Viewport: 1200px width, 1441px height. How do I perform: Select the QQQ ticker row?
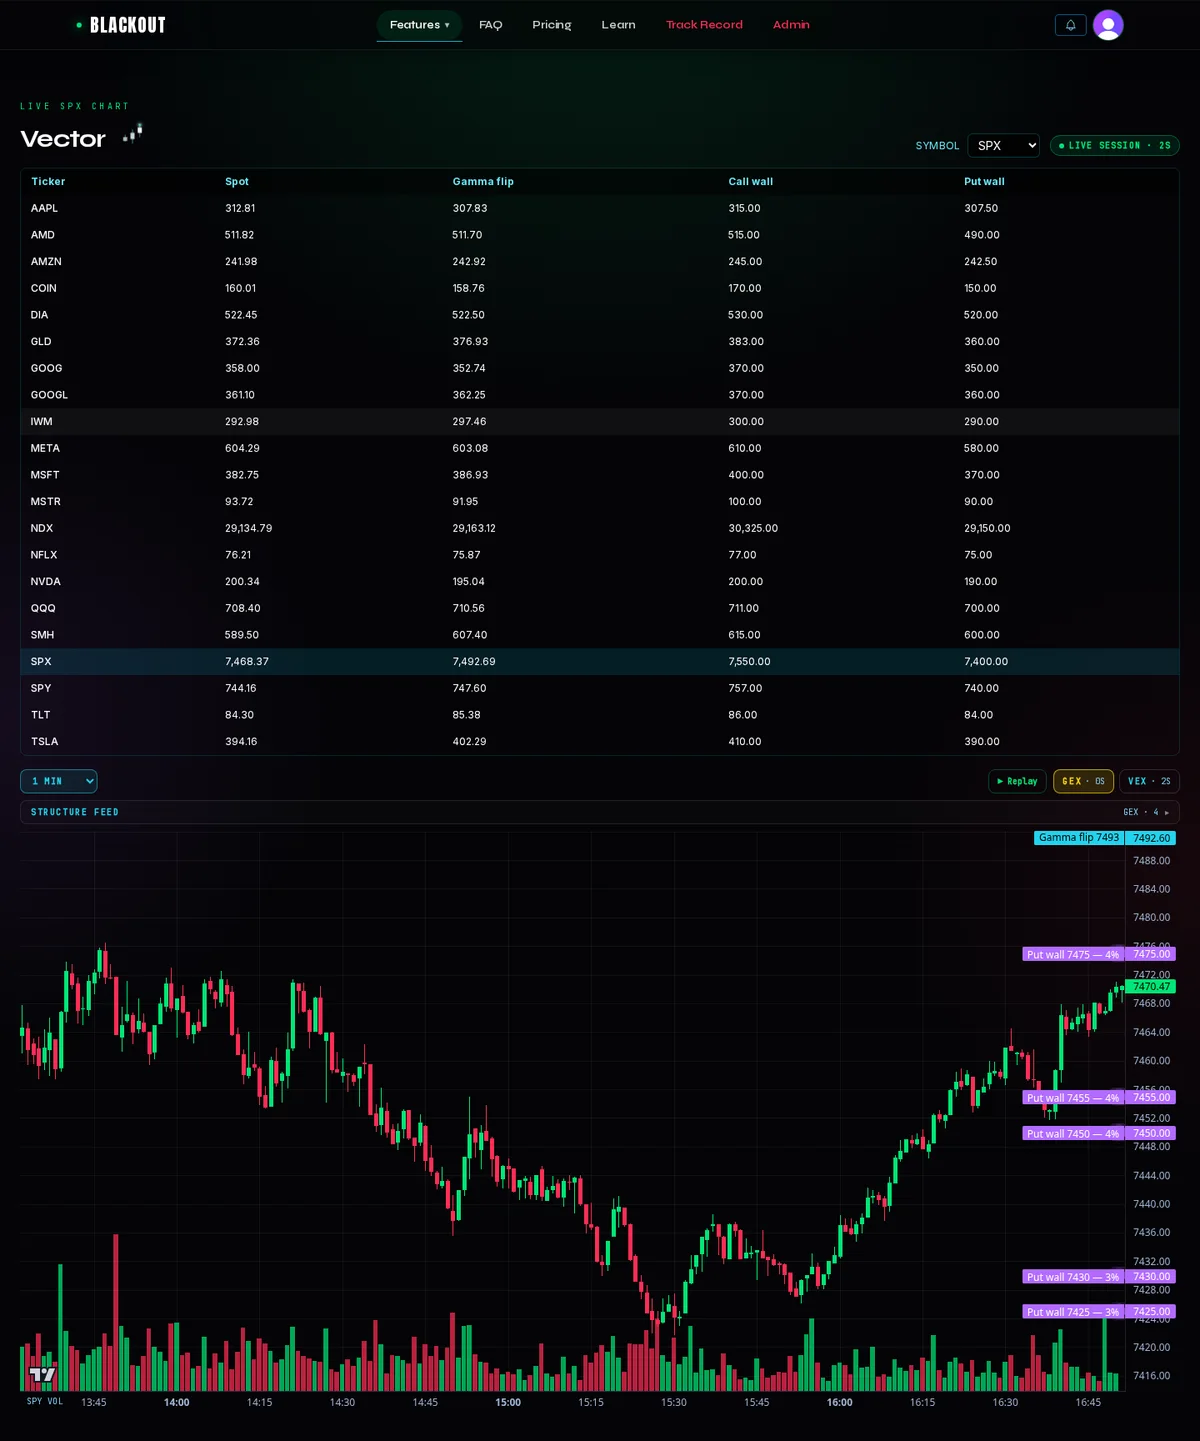pyautogui.click(x=600, y=608)
